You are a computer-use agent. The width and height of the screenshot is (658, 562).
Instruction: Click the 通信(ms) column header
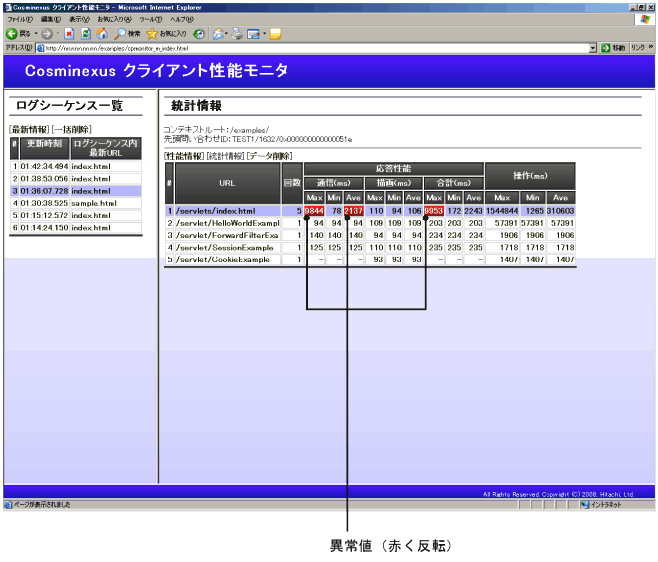click(x=334, y=183)
